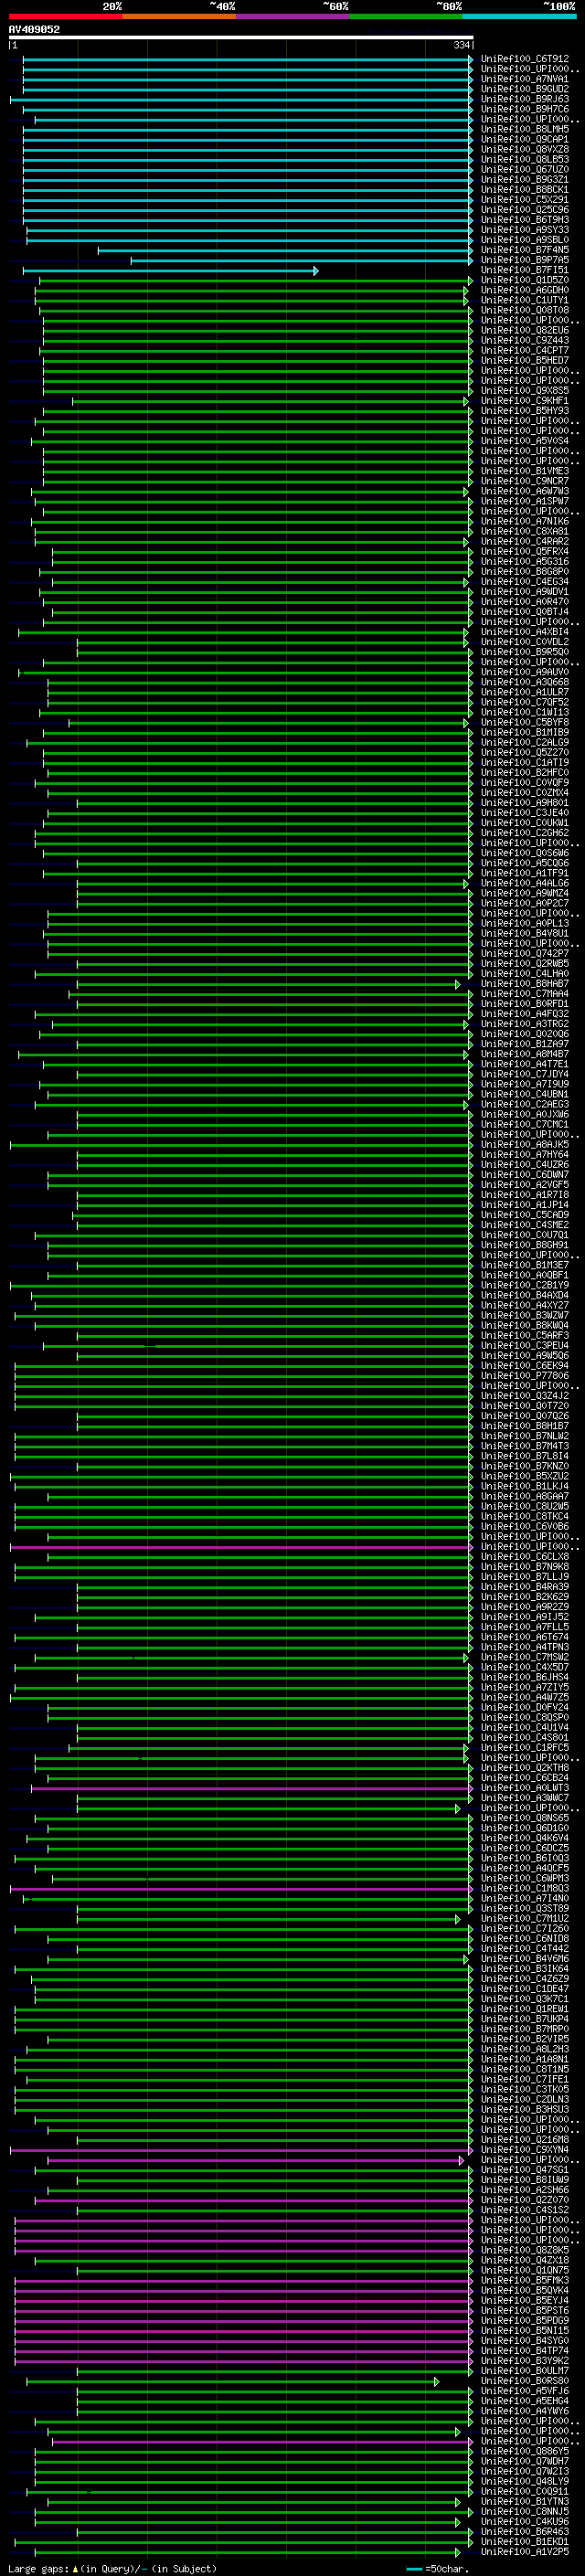Click hit label UniRef100_C4CPT7
This screenshot has width=585, height=2576.
(525, 351)
